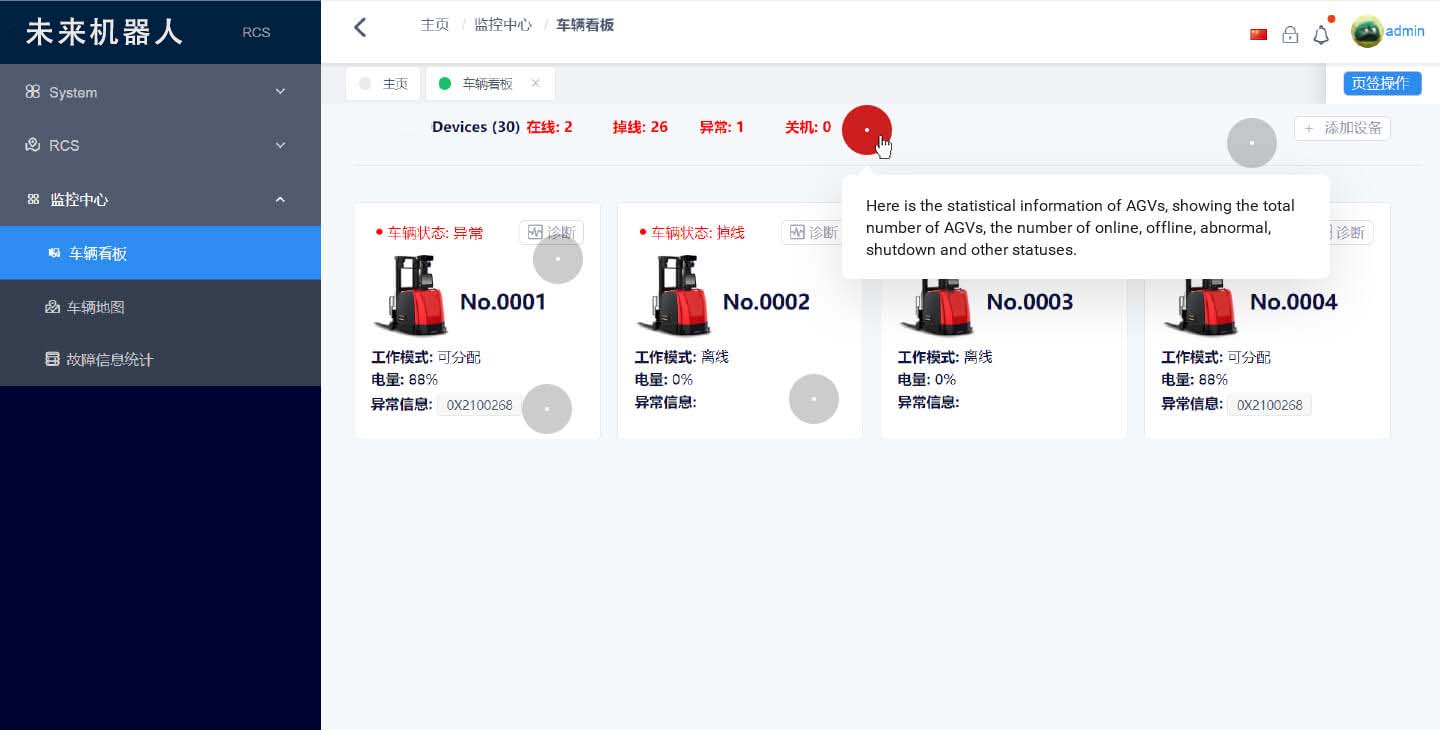Expand the System menu
Screen dimensions: 1440x730
point(160,92)
